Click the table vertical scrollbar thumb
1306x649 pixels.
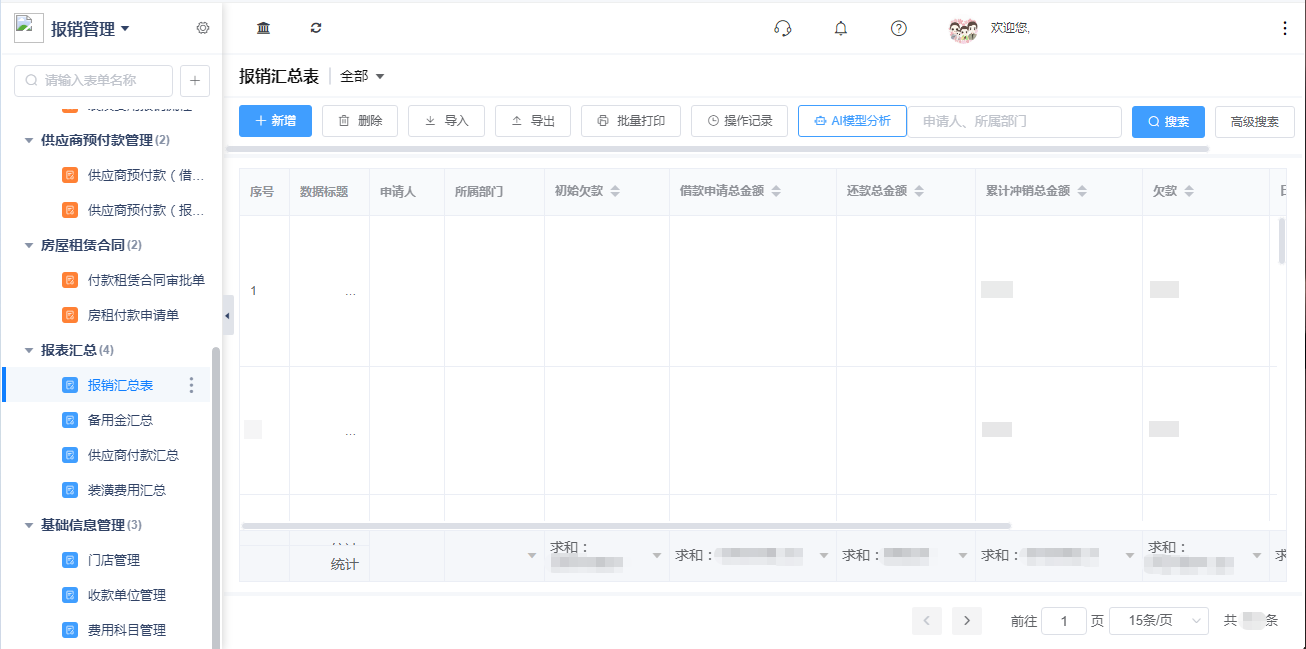1282,240
